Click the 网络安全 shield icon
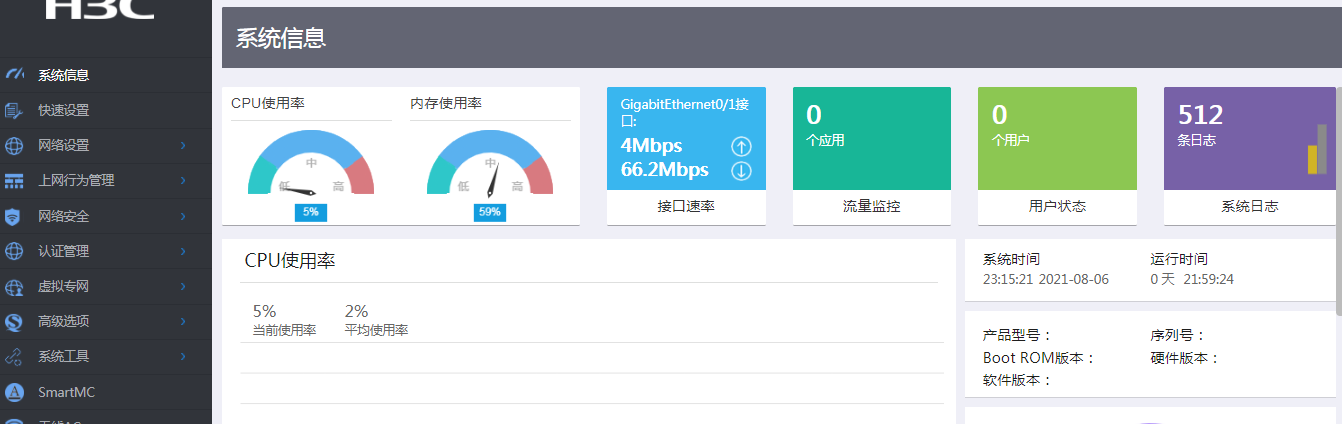This screenshot has height=424, width=1342. (x=14, y=216)
